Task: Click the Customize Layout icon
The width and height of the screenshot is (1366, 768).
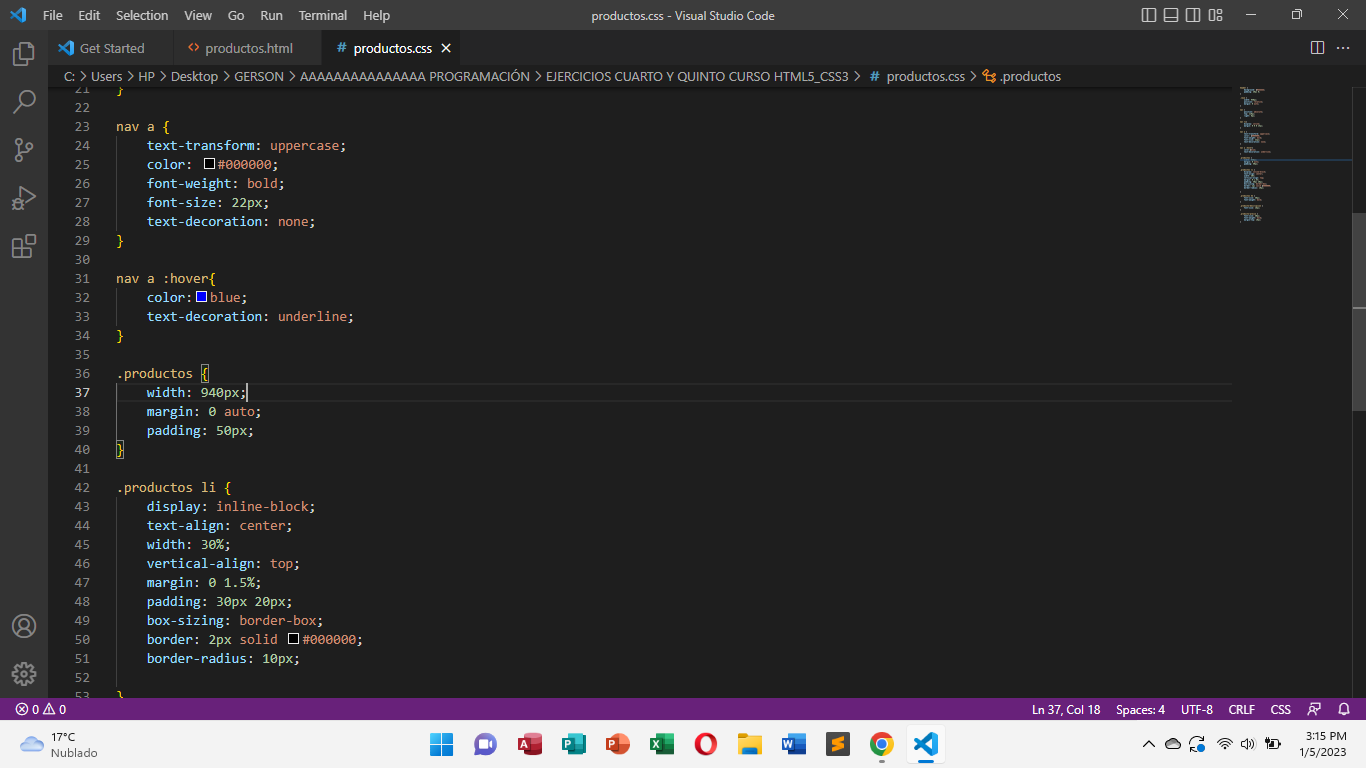Action: [1216, 15]
